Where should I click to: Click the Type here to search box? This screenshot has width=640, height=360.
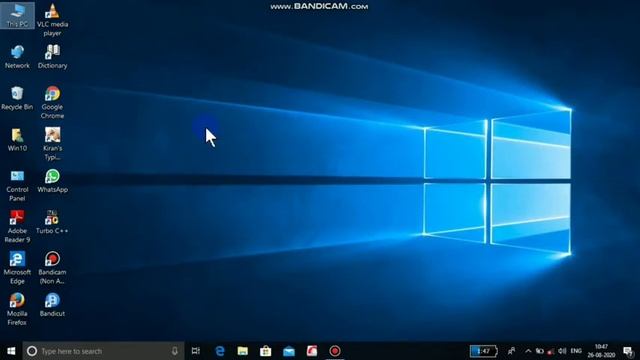point(103,351)
